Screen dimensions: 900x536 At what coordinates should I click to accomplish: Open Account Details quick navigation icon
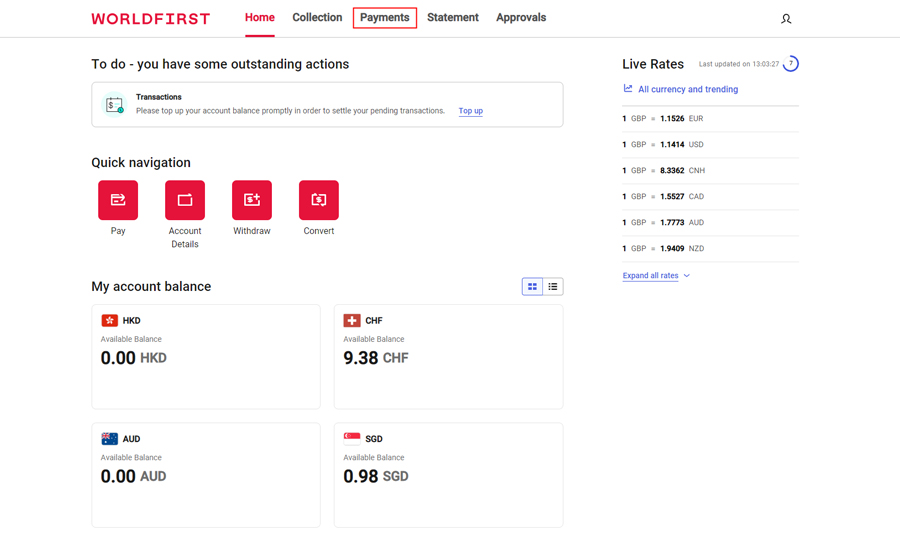(185, 200)
